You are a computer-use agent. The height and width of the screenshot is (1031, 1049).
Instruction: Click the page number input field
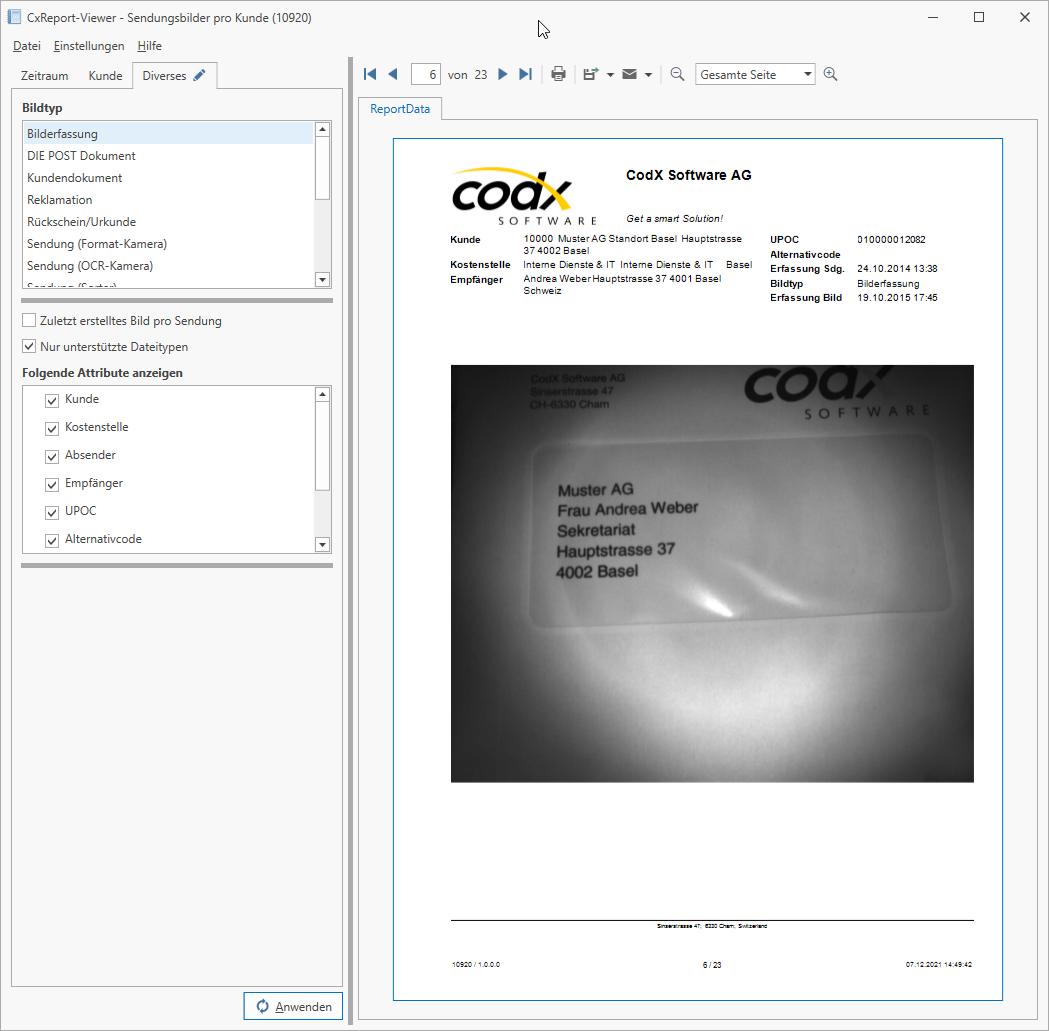(425, 74)
